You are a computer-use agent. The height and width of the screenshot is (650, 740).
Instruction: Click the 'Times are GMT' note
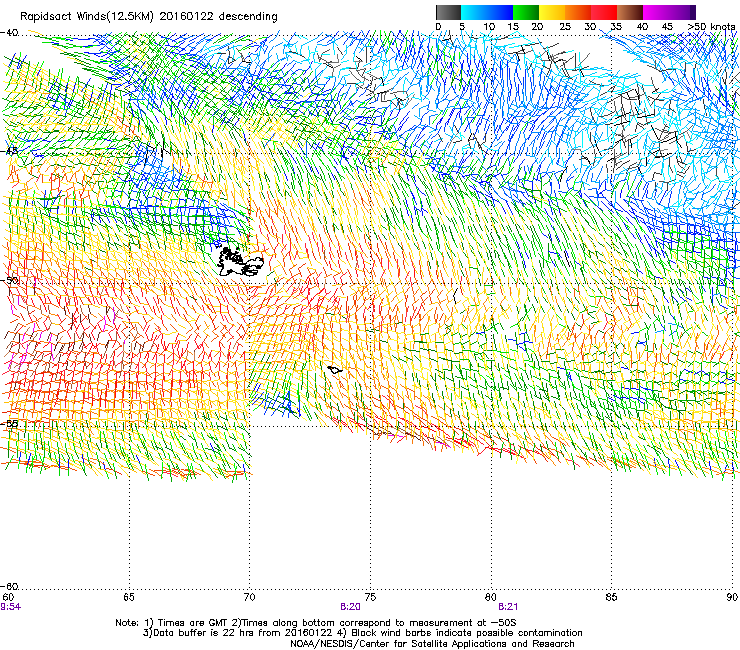(x=191, y=623)
